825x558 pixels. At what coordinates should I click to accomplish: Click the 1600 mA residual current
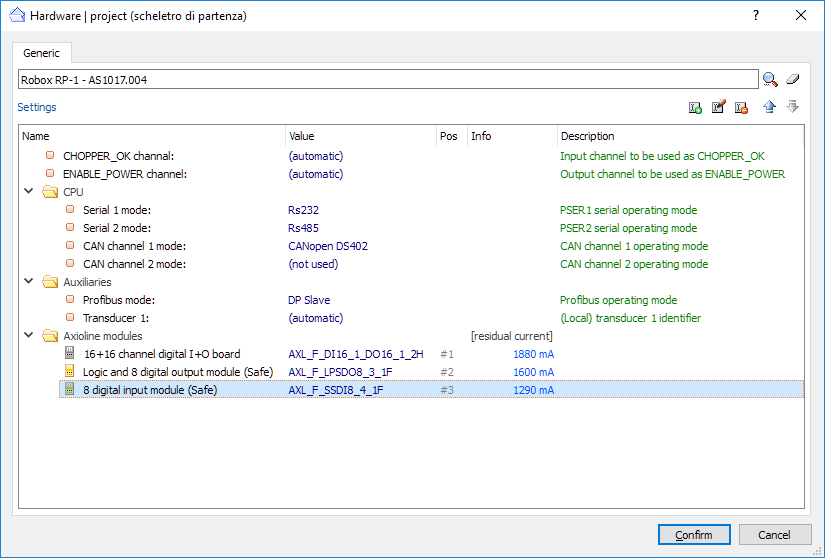pos(534,372)
